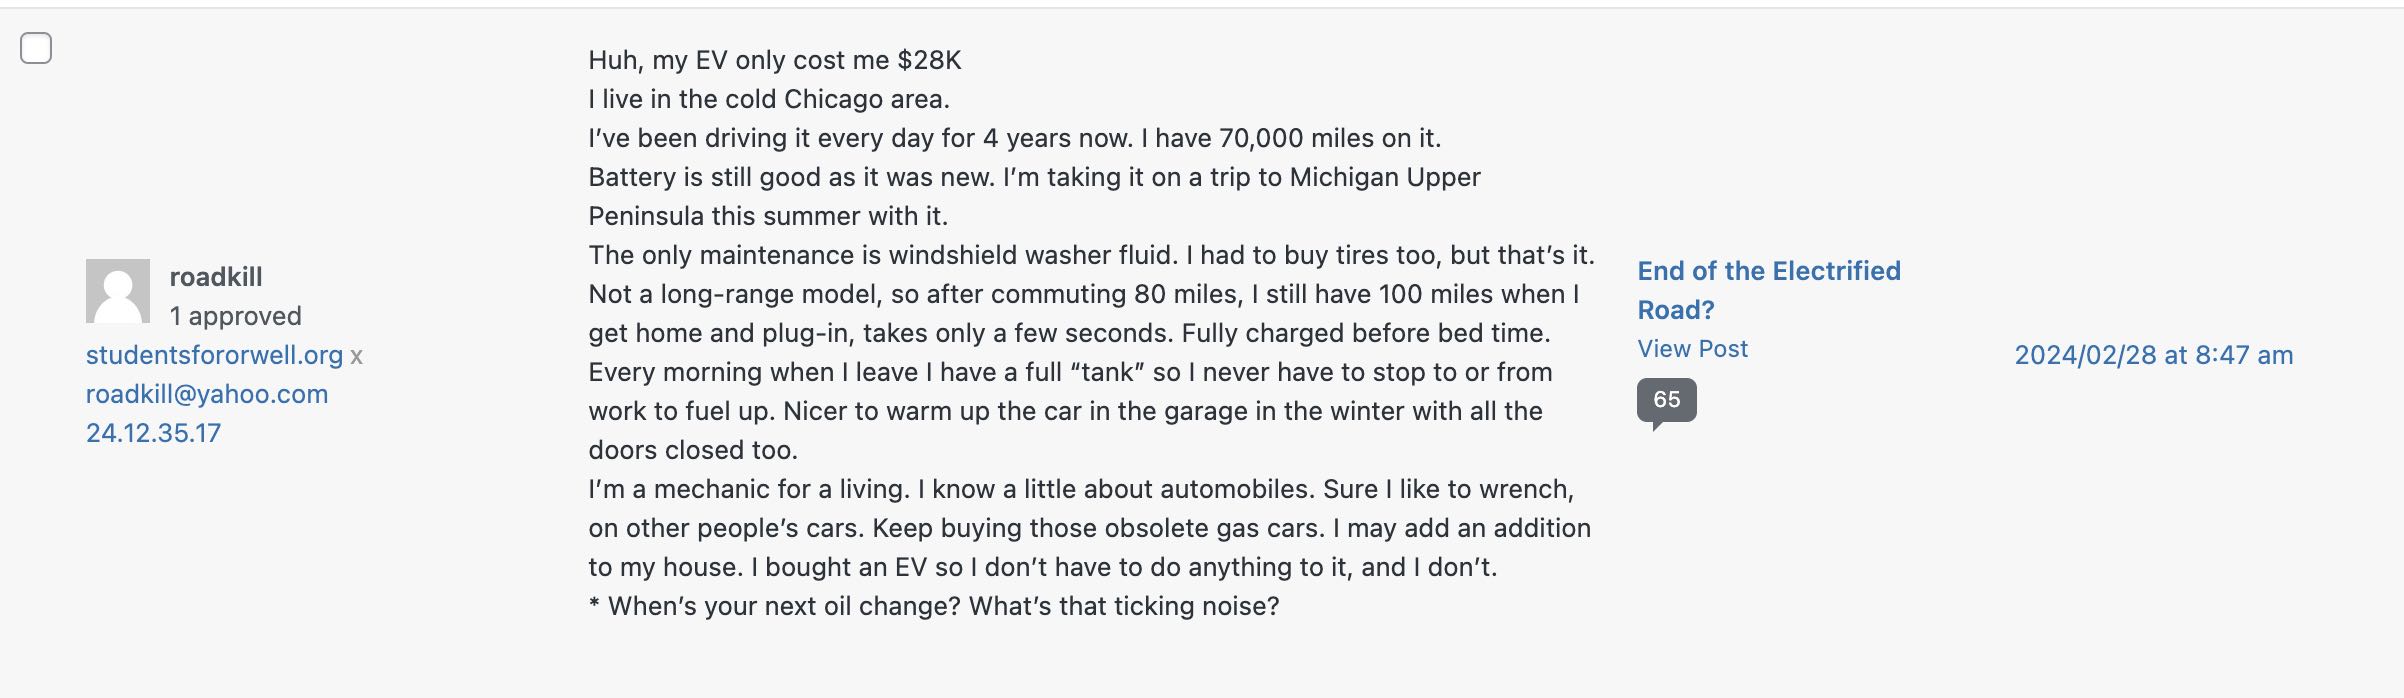Click the 65 comments count bubble
This screenshot has height=698, width=2404.
(x=1666, y=400)
